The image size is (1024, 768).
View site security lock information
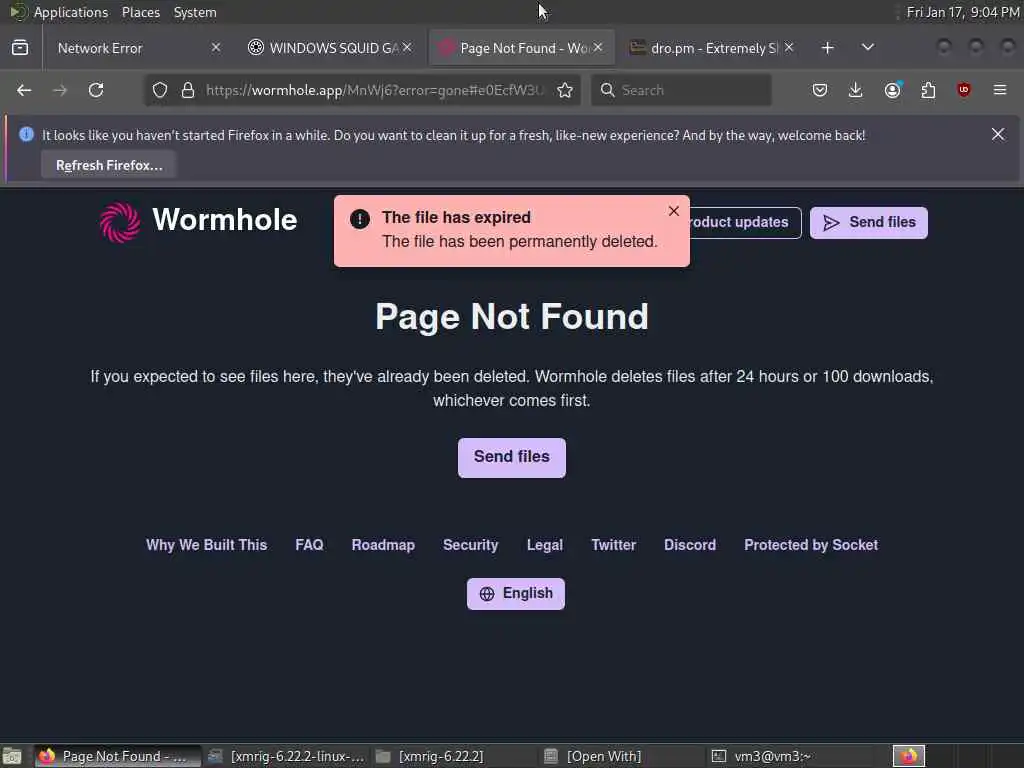[x=188, y=90]
